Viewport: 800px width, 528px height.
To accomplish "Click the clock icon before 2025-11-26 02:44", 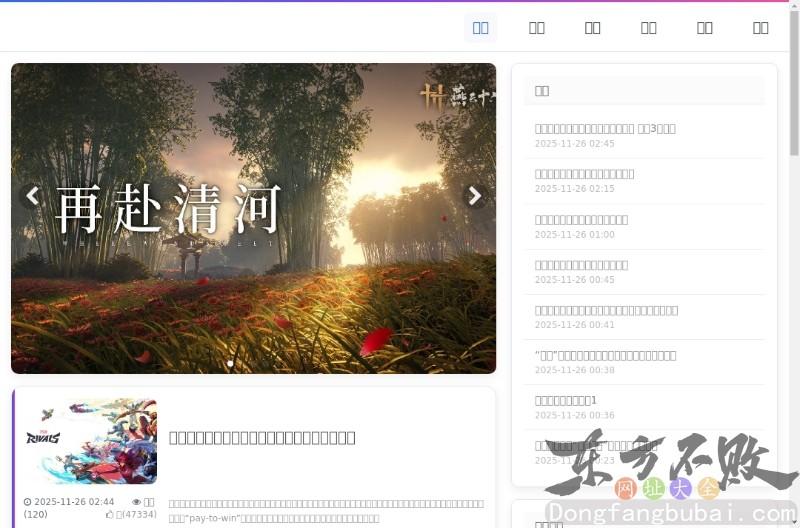I will pos(28,502).
